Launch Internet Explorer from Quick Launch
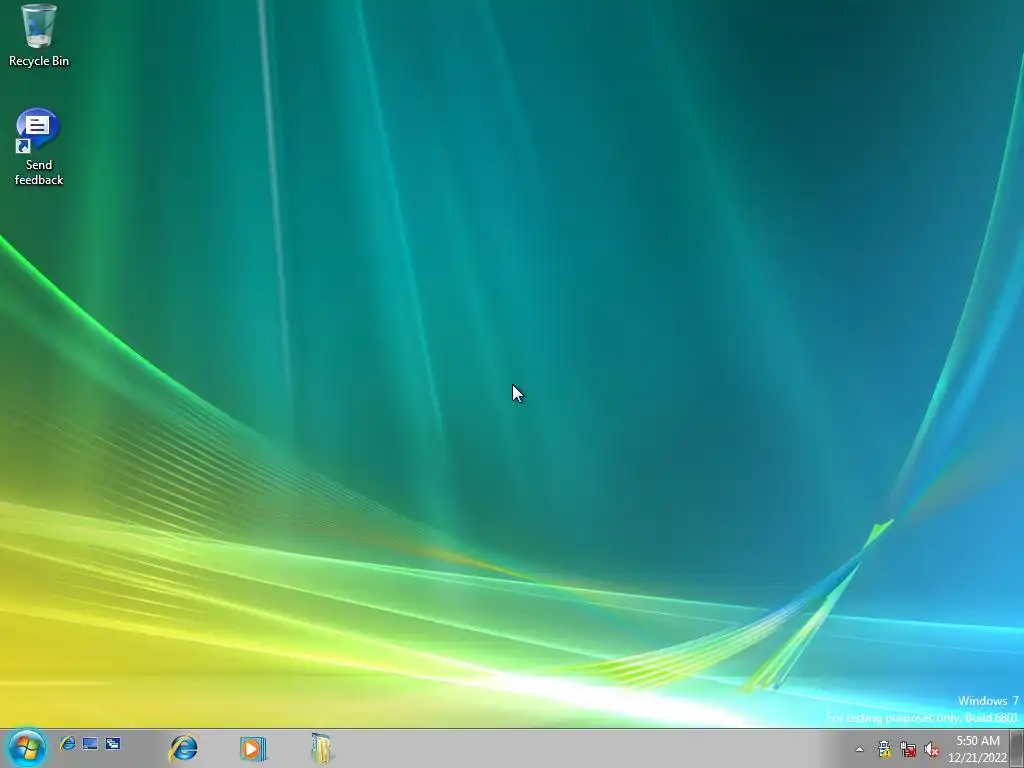 [67, 743]
